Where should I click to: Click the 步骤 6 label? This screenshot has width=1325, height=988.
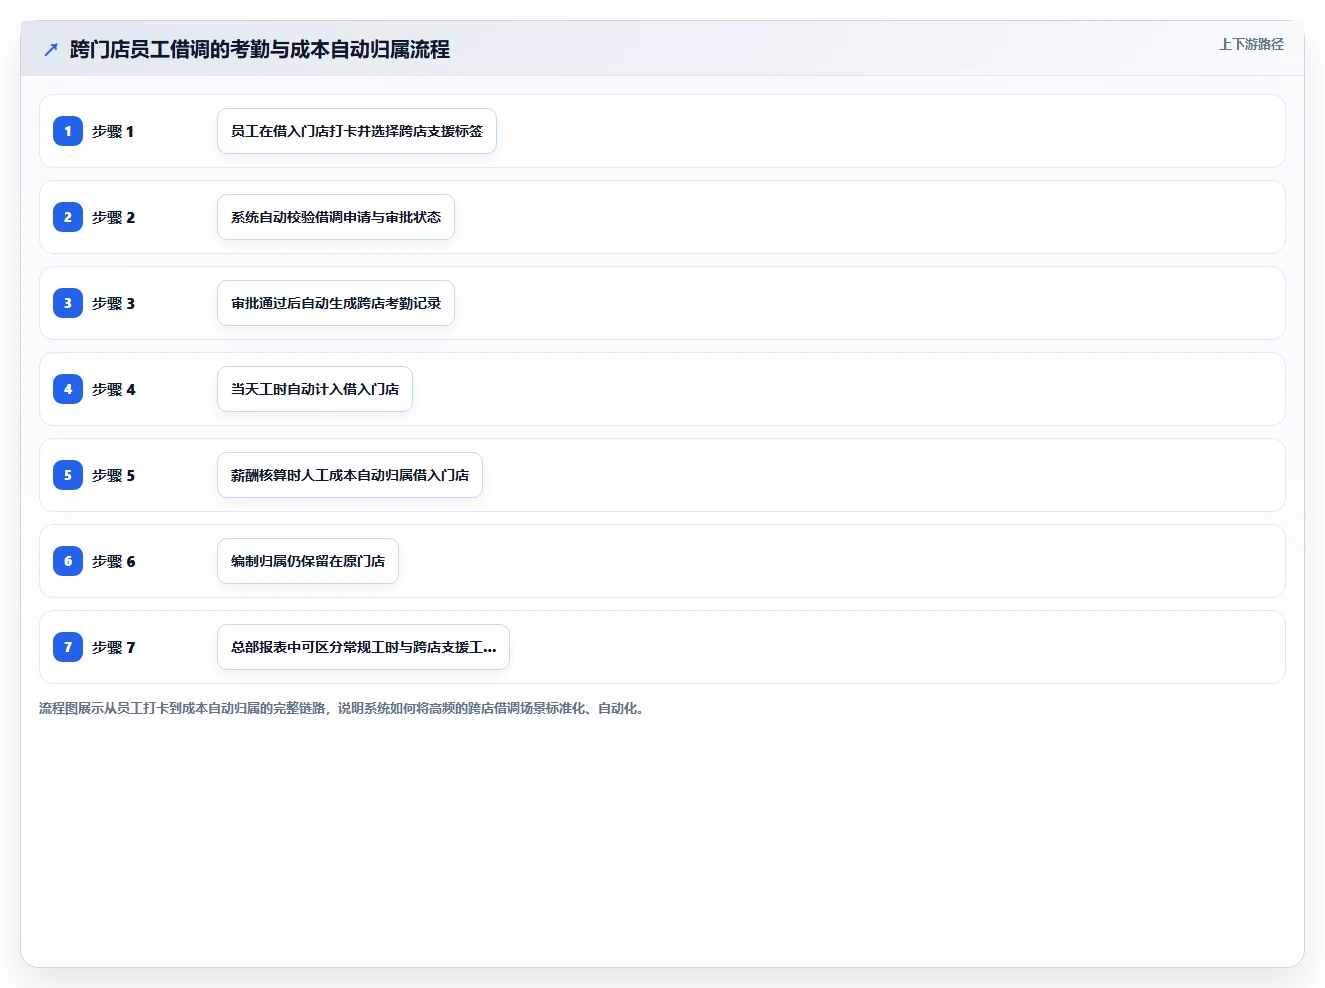coord(113,561)
